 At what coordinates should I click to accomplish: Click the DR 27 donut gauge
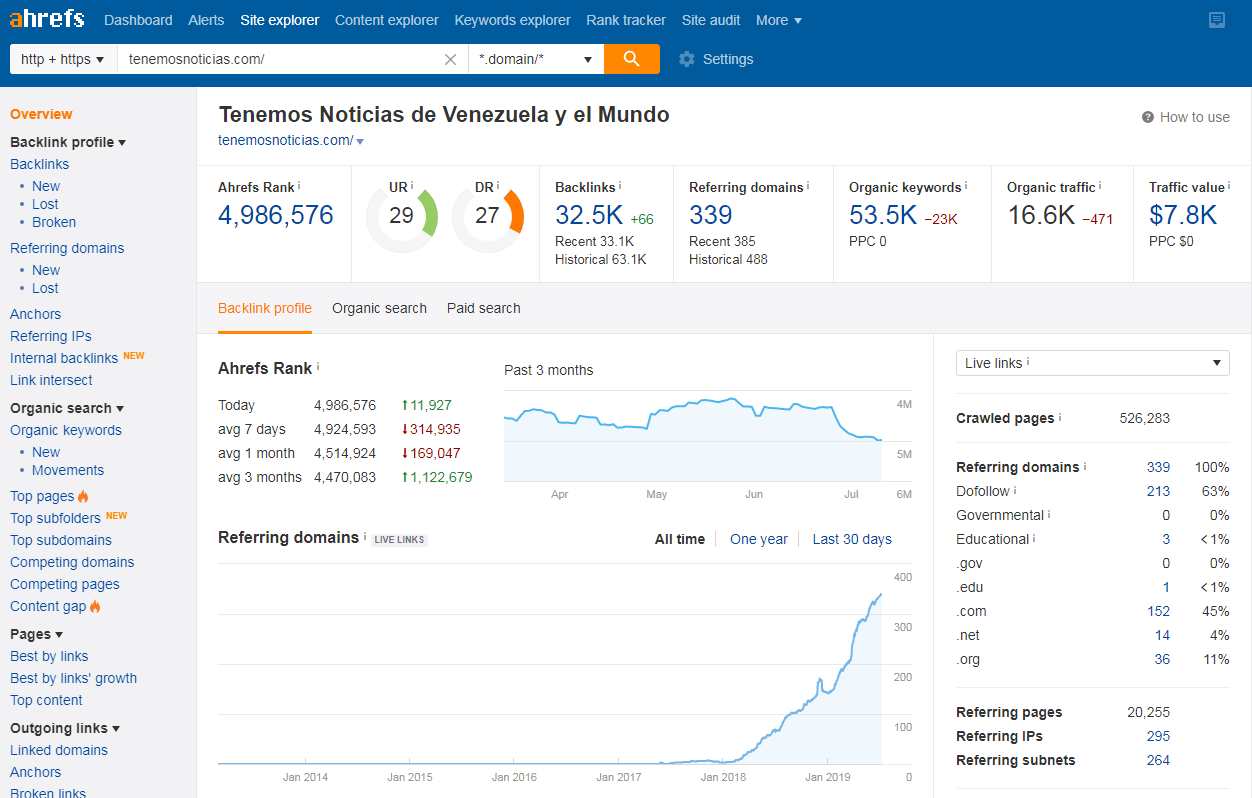pyautogui.click(x=488, y=216)
